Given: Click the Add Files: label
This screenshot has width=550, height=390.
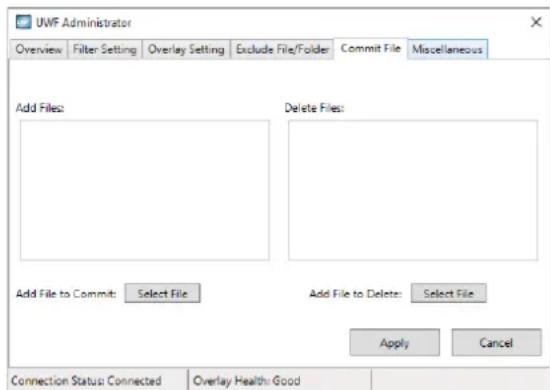Looking at the screenshot, I should pos(40,108).
